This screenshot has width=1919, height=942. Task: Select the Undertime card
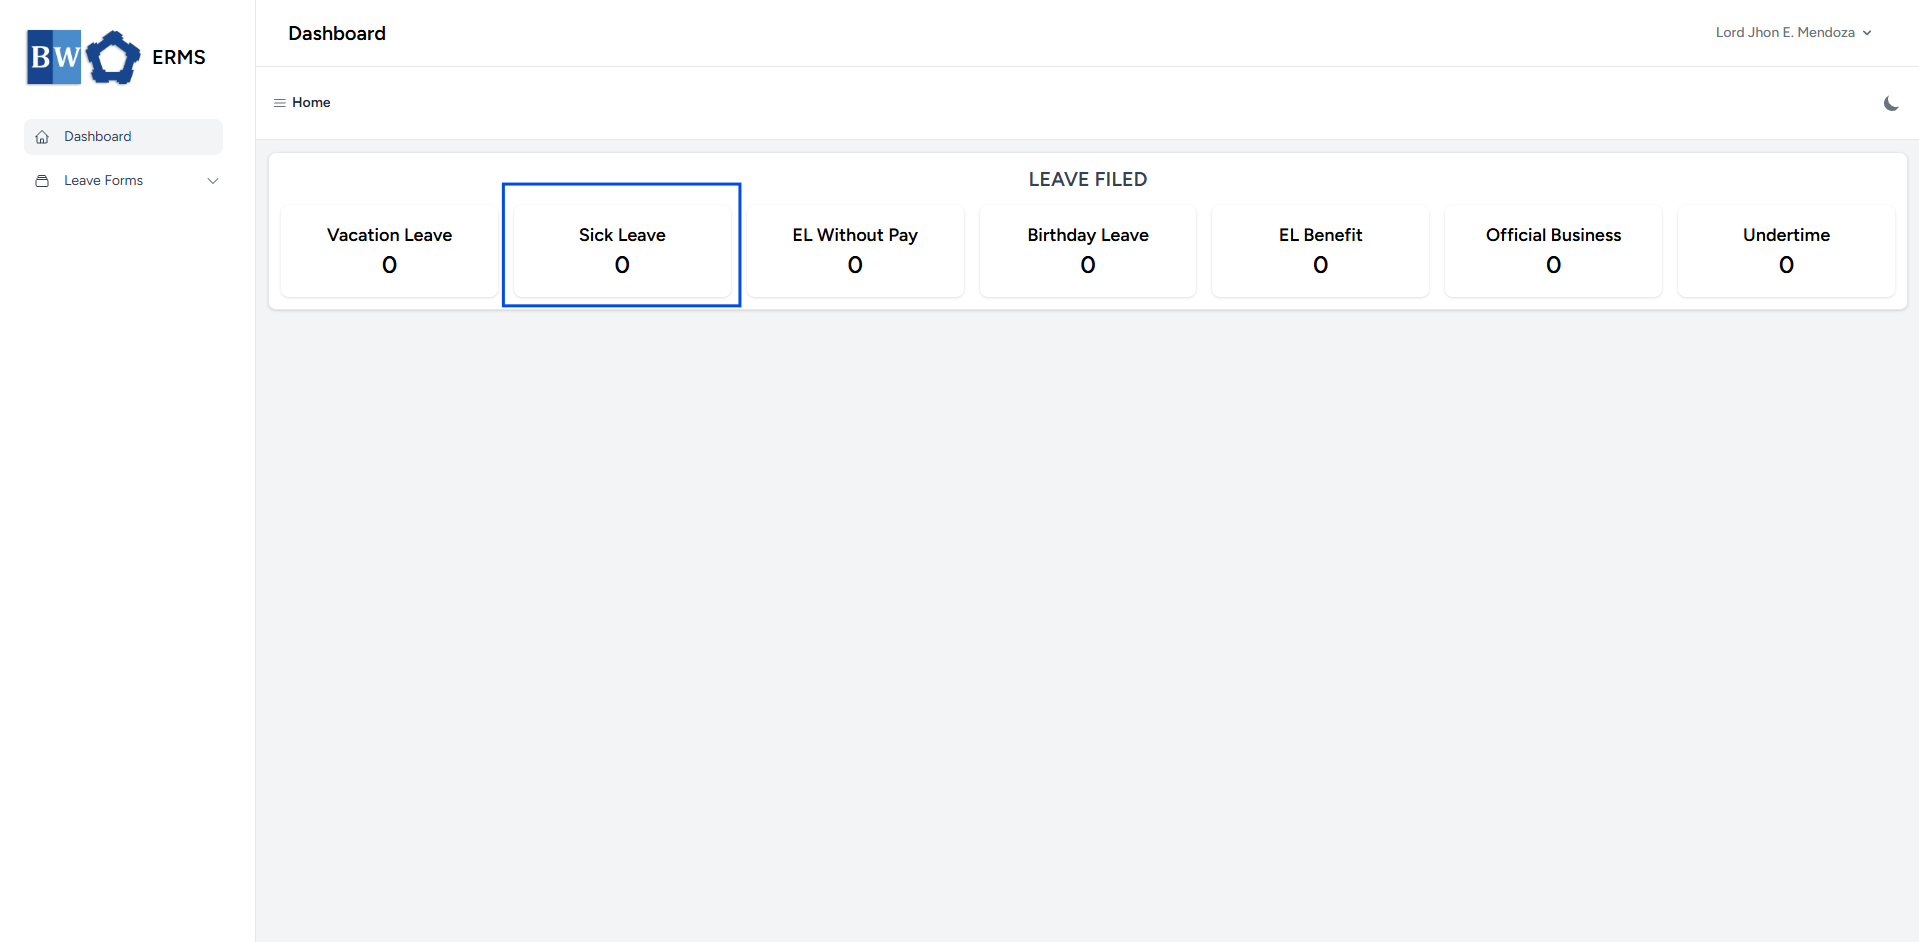coord(1786,250)
